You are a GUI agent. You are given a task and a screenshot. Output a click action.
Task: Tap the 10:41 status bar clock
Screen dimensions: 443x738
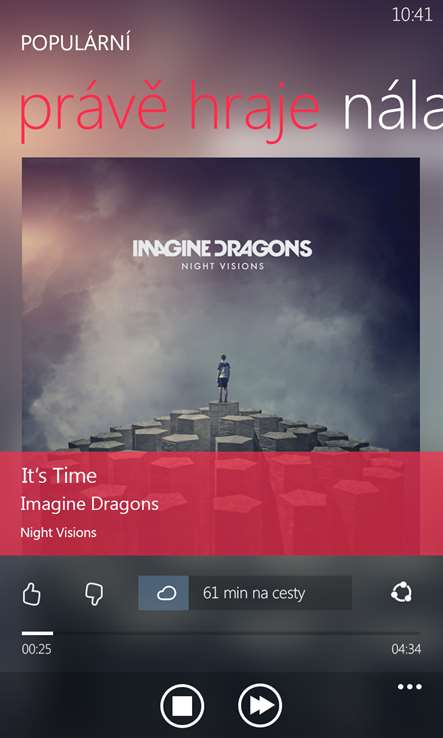point(412,15)
